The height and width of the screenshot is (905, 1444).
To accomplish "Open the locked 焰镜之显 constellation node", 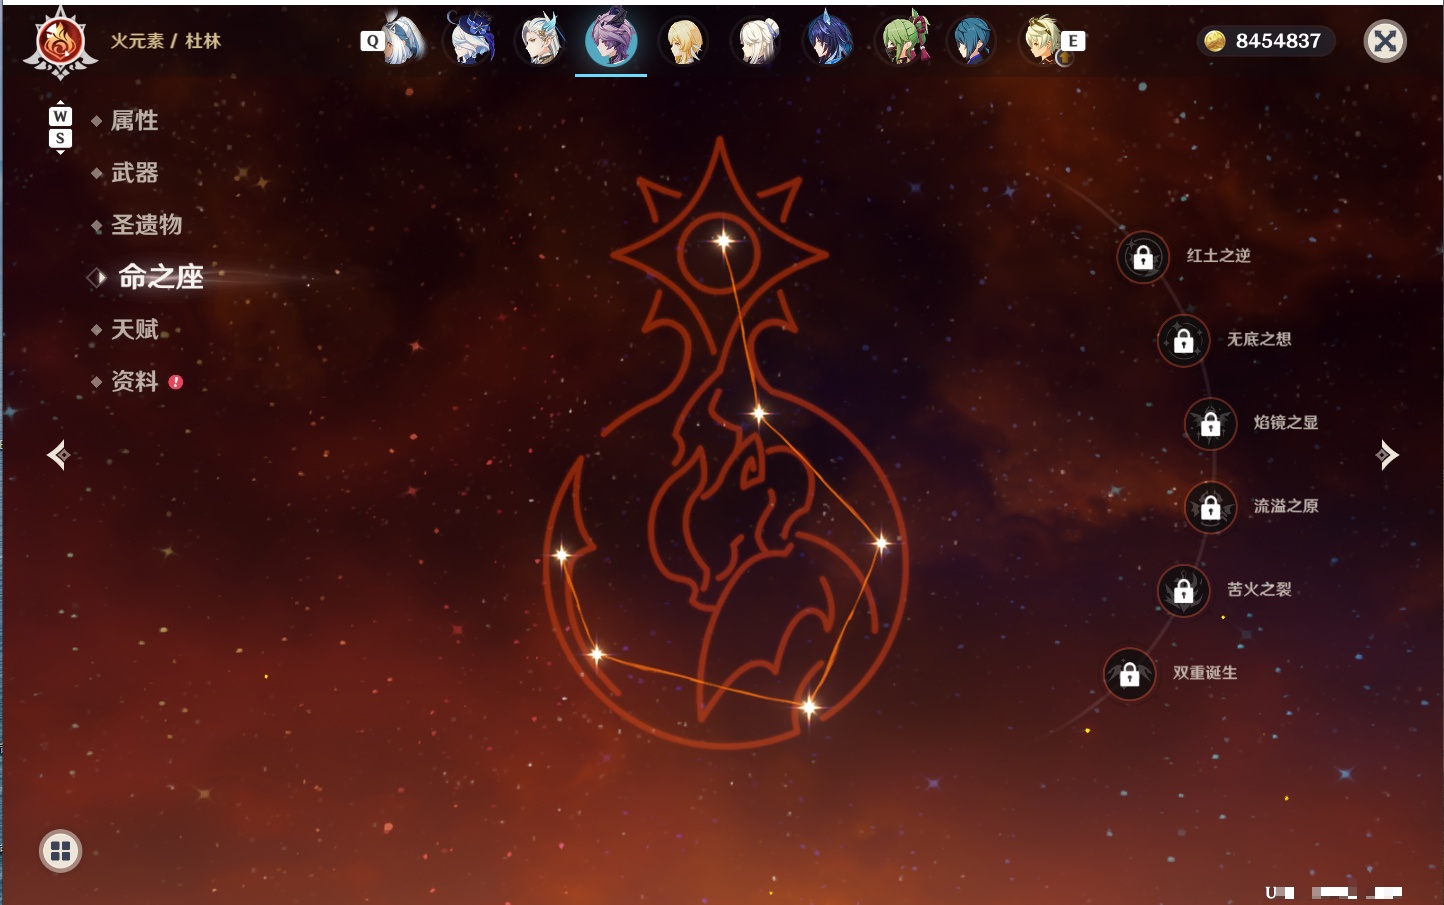I will pos(1211,424).
